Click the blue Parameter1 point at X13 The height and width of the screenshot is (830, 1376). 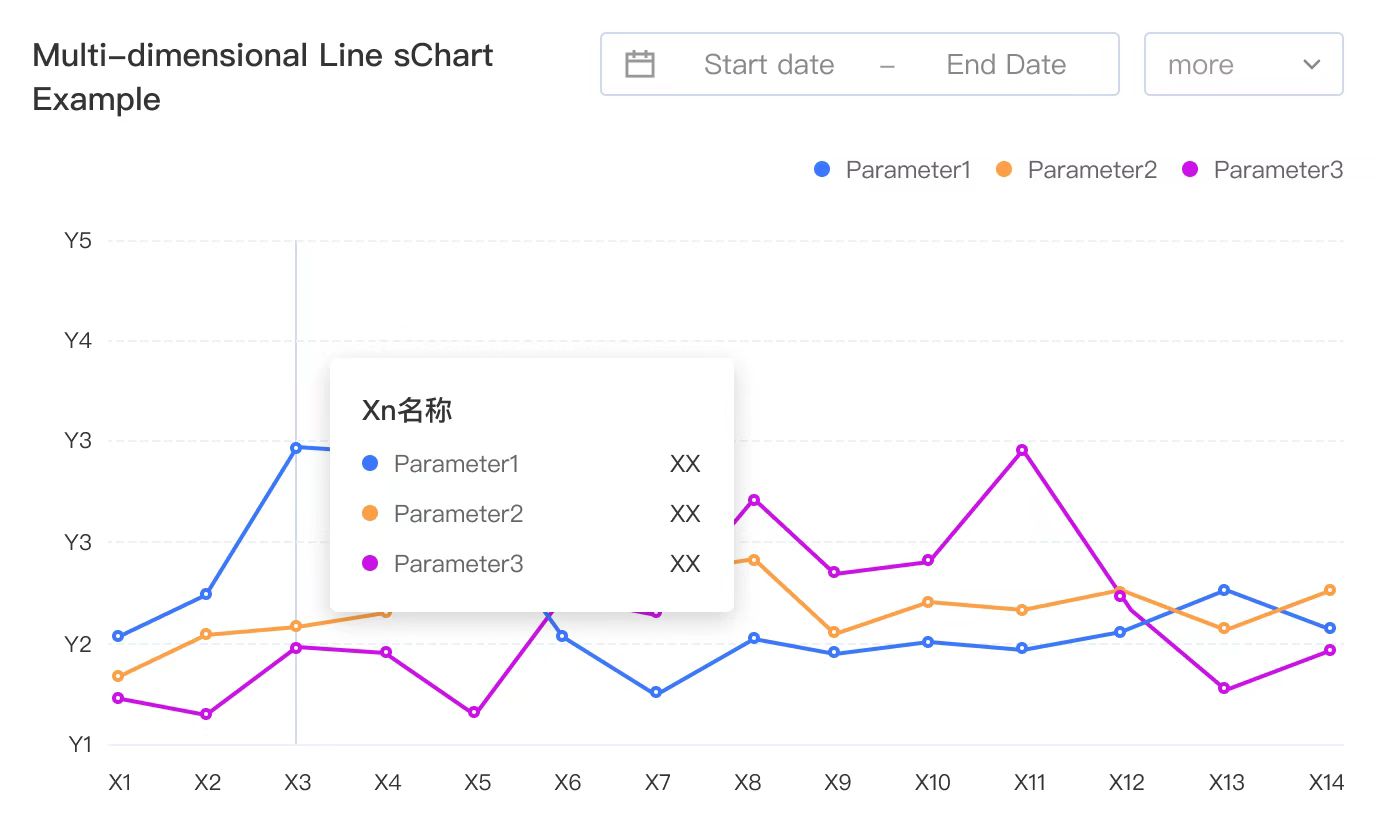pos(1224,590)
